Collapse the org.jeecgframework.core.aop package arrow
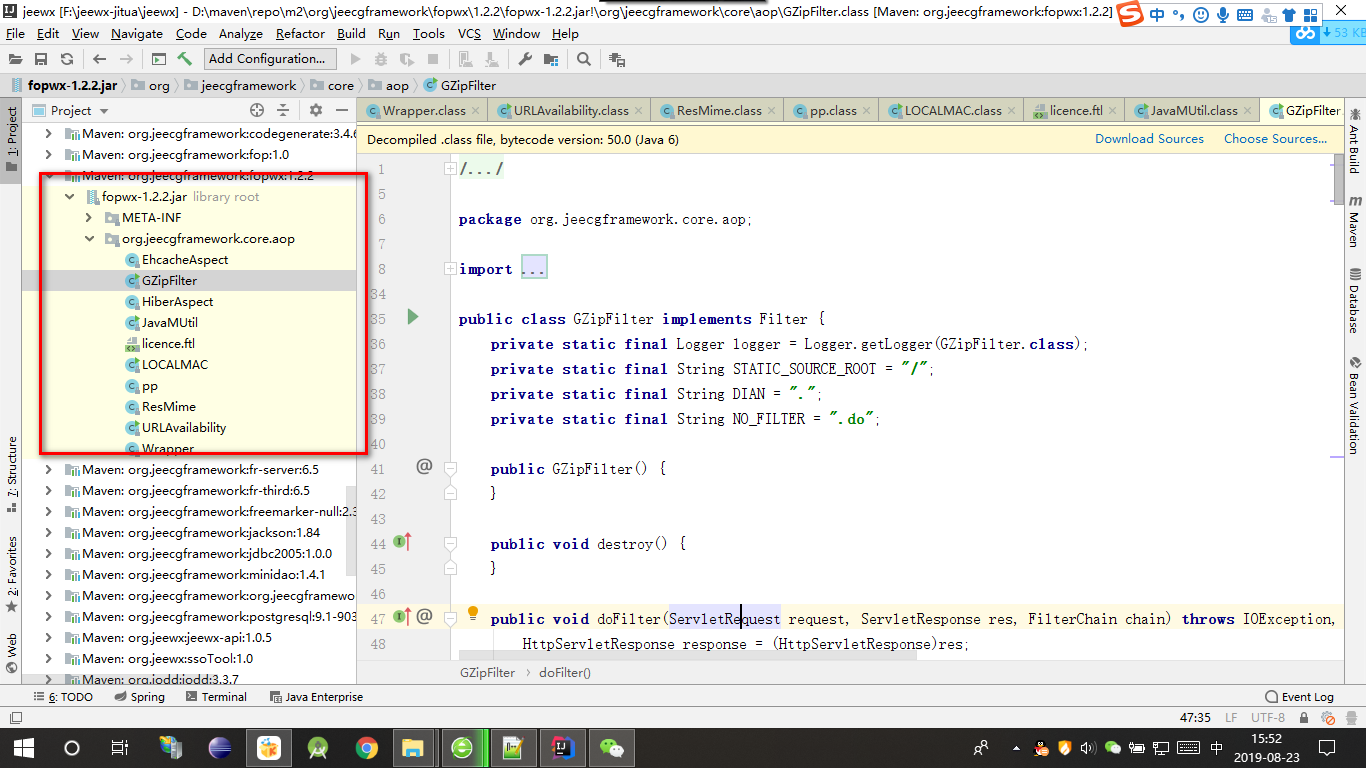The height and width of the screenshot is (768, 1366). click(89, 239)
